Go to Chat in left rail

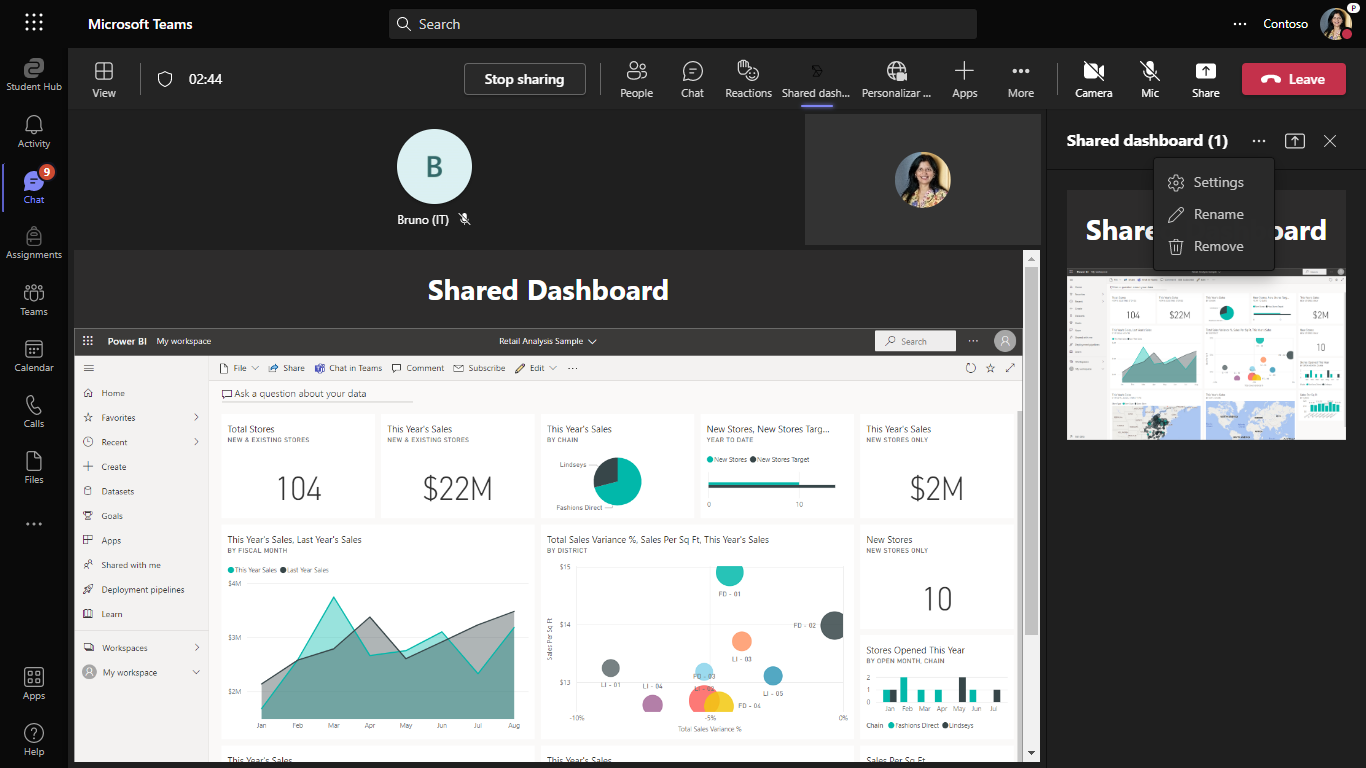(34, 187)
